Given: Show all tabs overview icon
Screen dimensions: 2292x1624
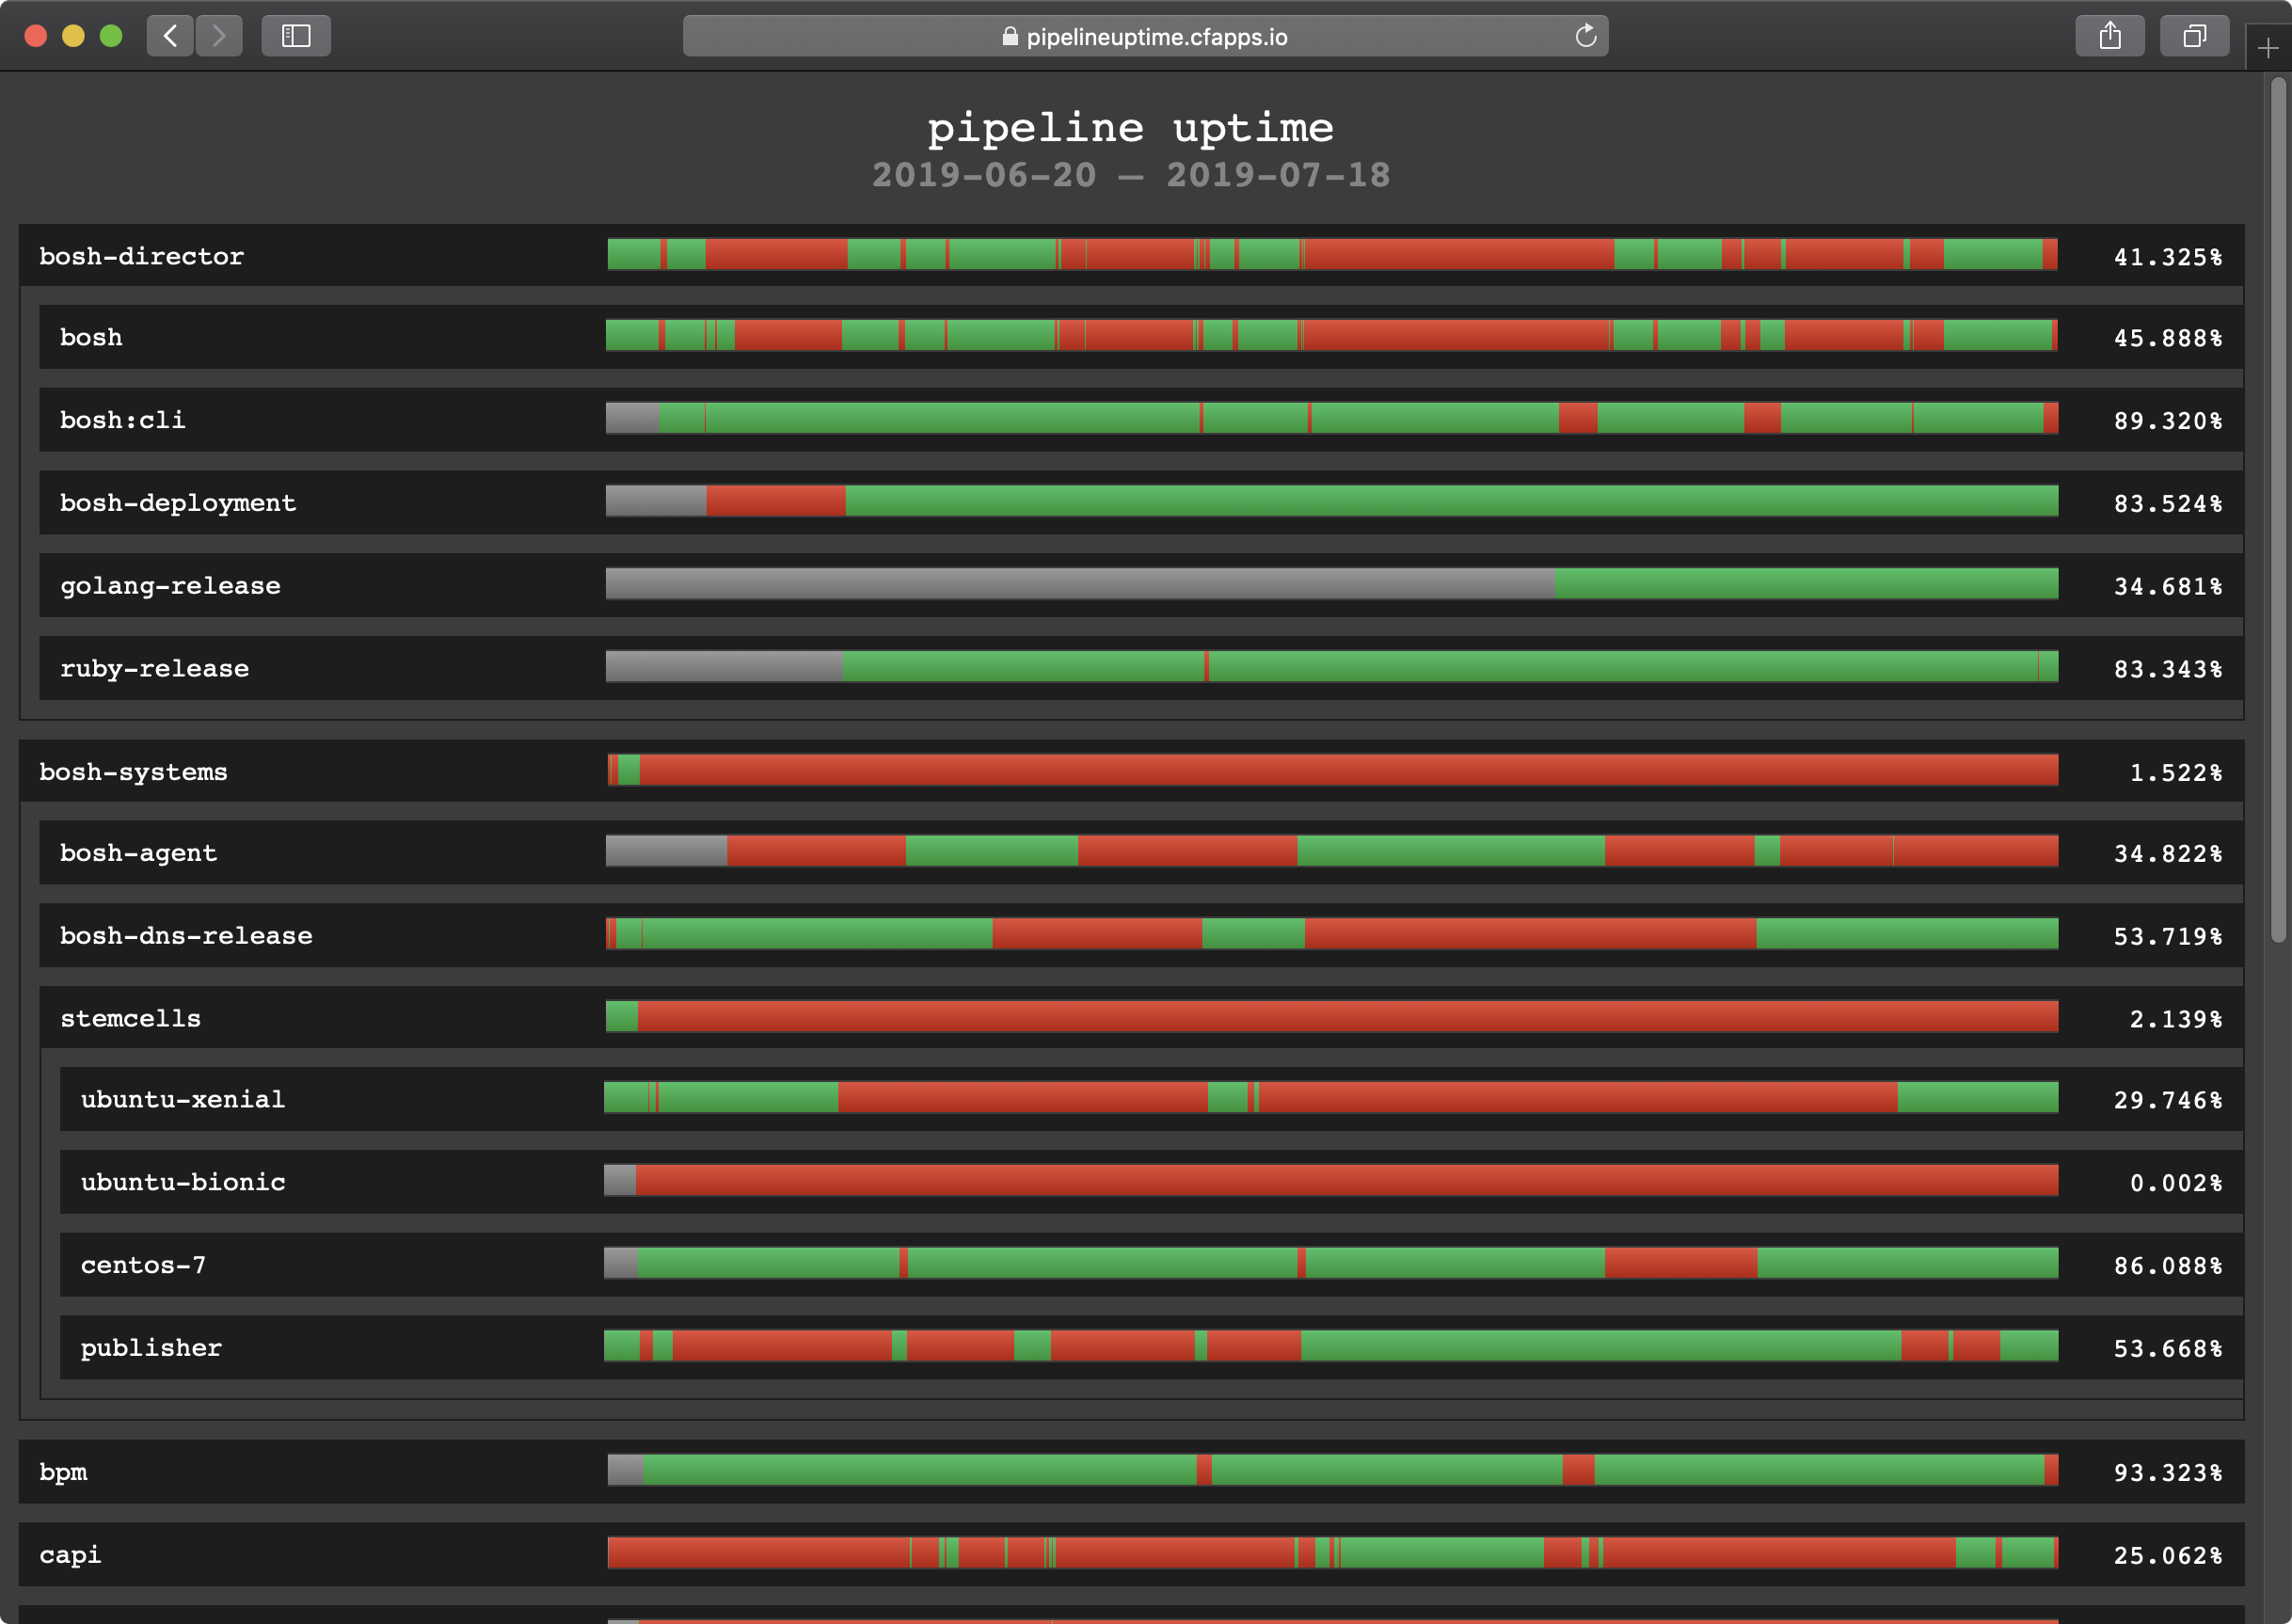Looking at the screenshot, I should [2194, 37].
